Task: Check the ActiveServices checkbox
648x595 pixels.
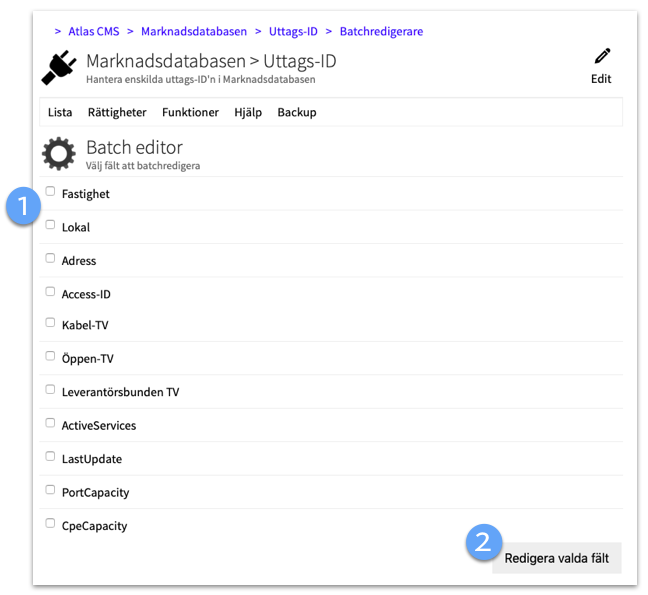Action: (51, 423)
